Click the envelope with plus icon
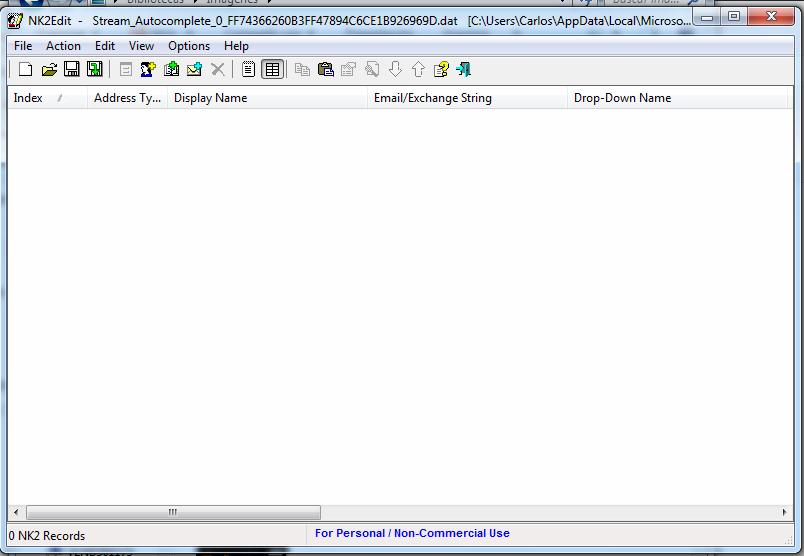 tap(194, 69)
